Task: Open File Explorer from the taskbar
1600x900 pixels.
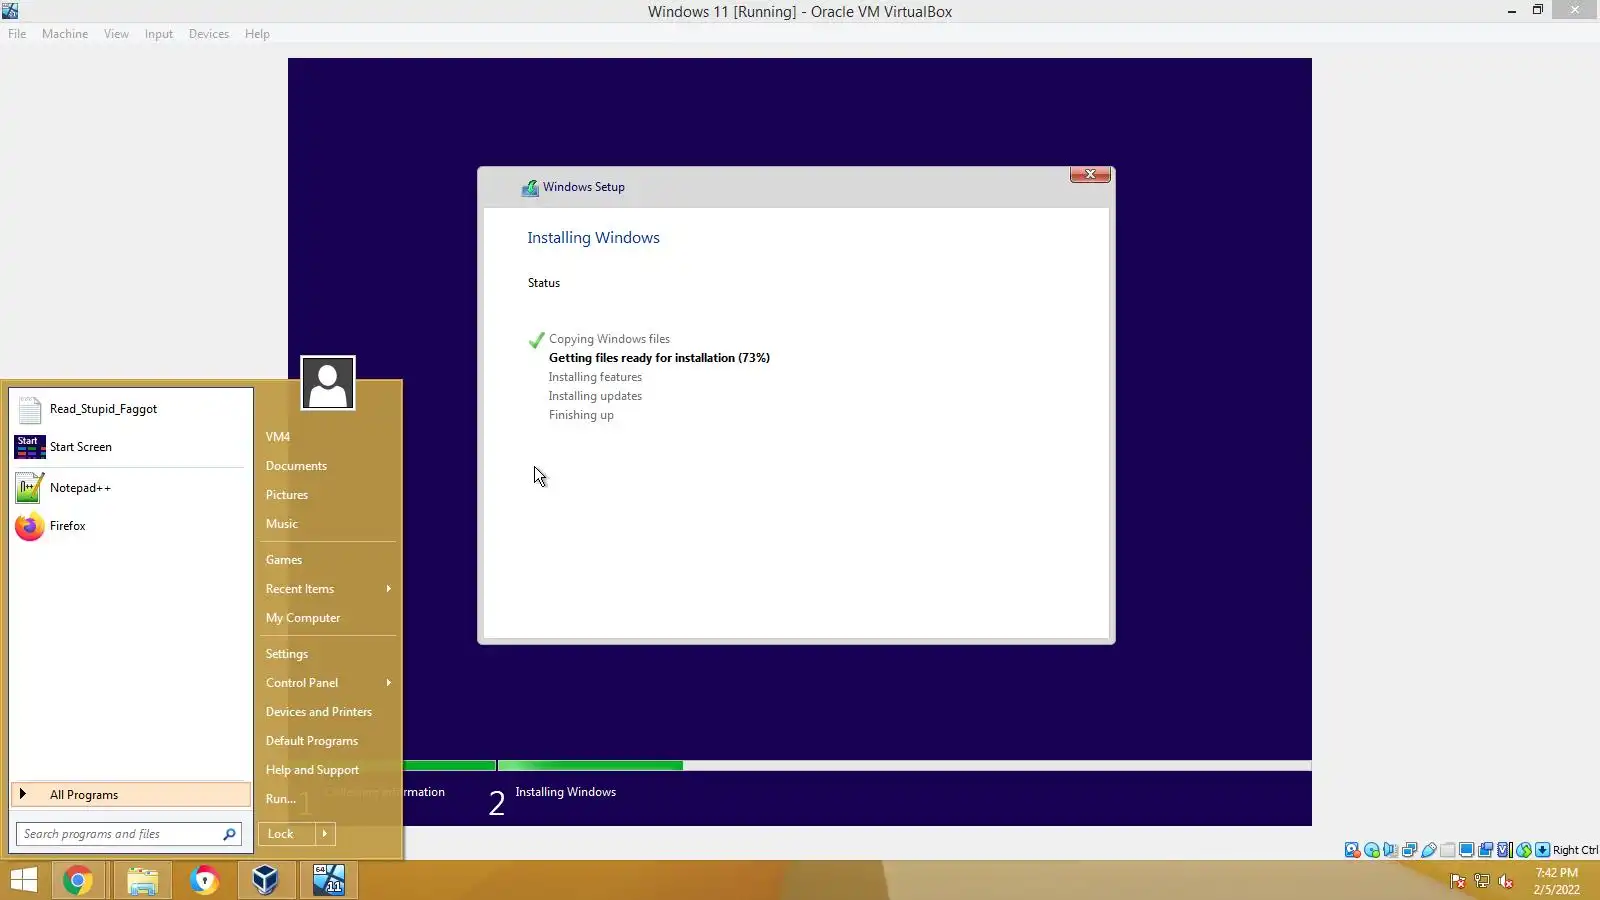Action: pos(142,880)
